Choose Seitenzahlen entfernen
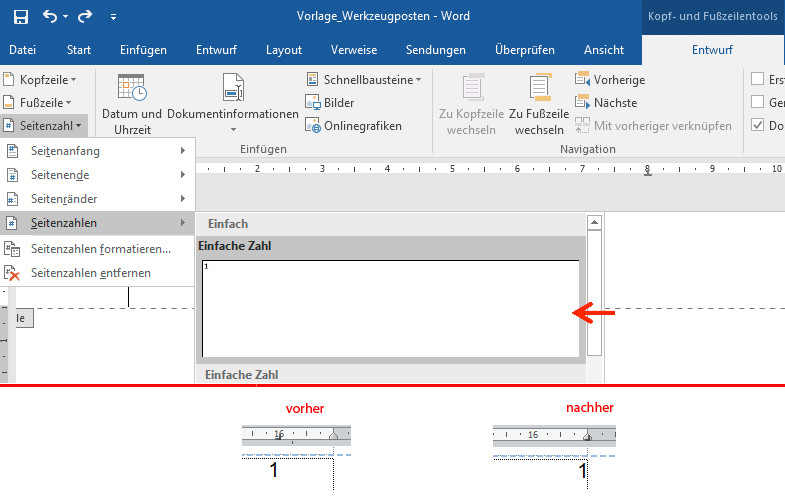785x499 pixels. tap(91, 273)
